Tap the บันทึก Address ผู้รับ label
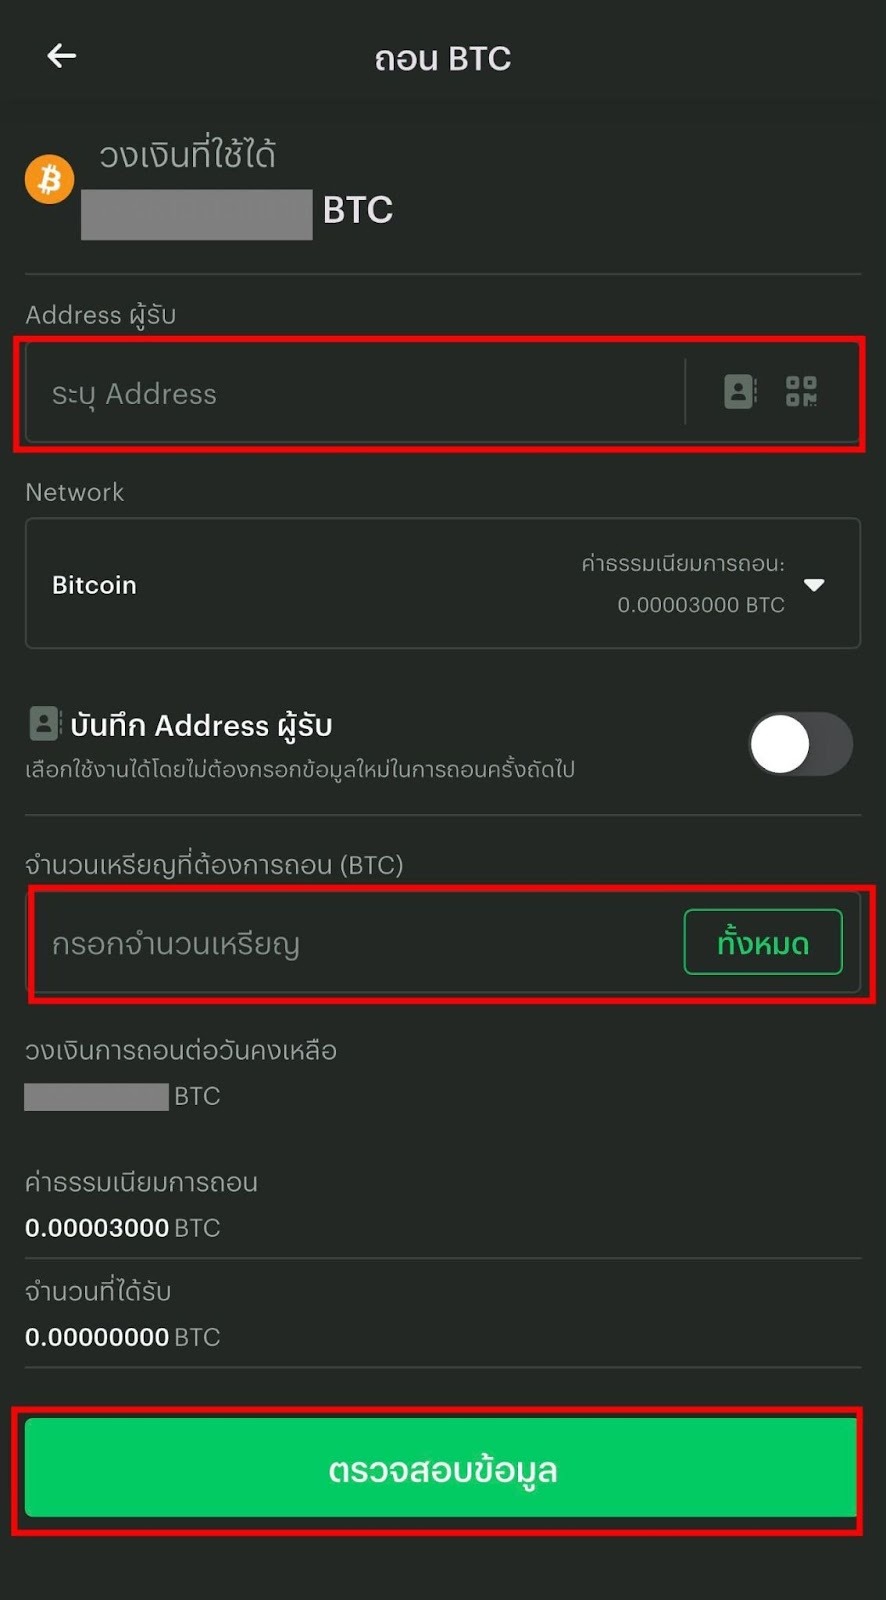The image size is (886, 1600). [201, 725]
